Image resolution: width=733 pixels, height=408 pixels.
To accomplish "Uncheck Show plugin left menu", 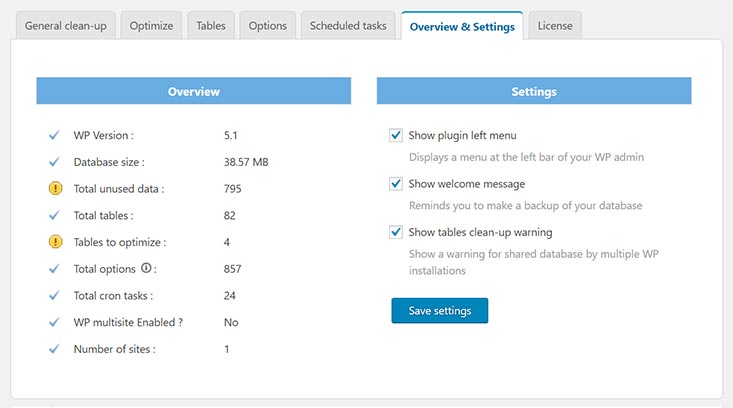I will (396, 135).
